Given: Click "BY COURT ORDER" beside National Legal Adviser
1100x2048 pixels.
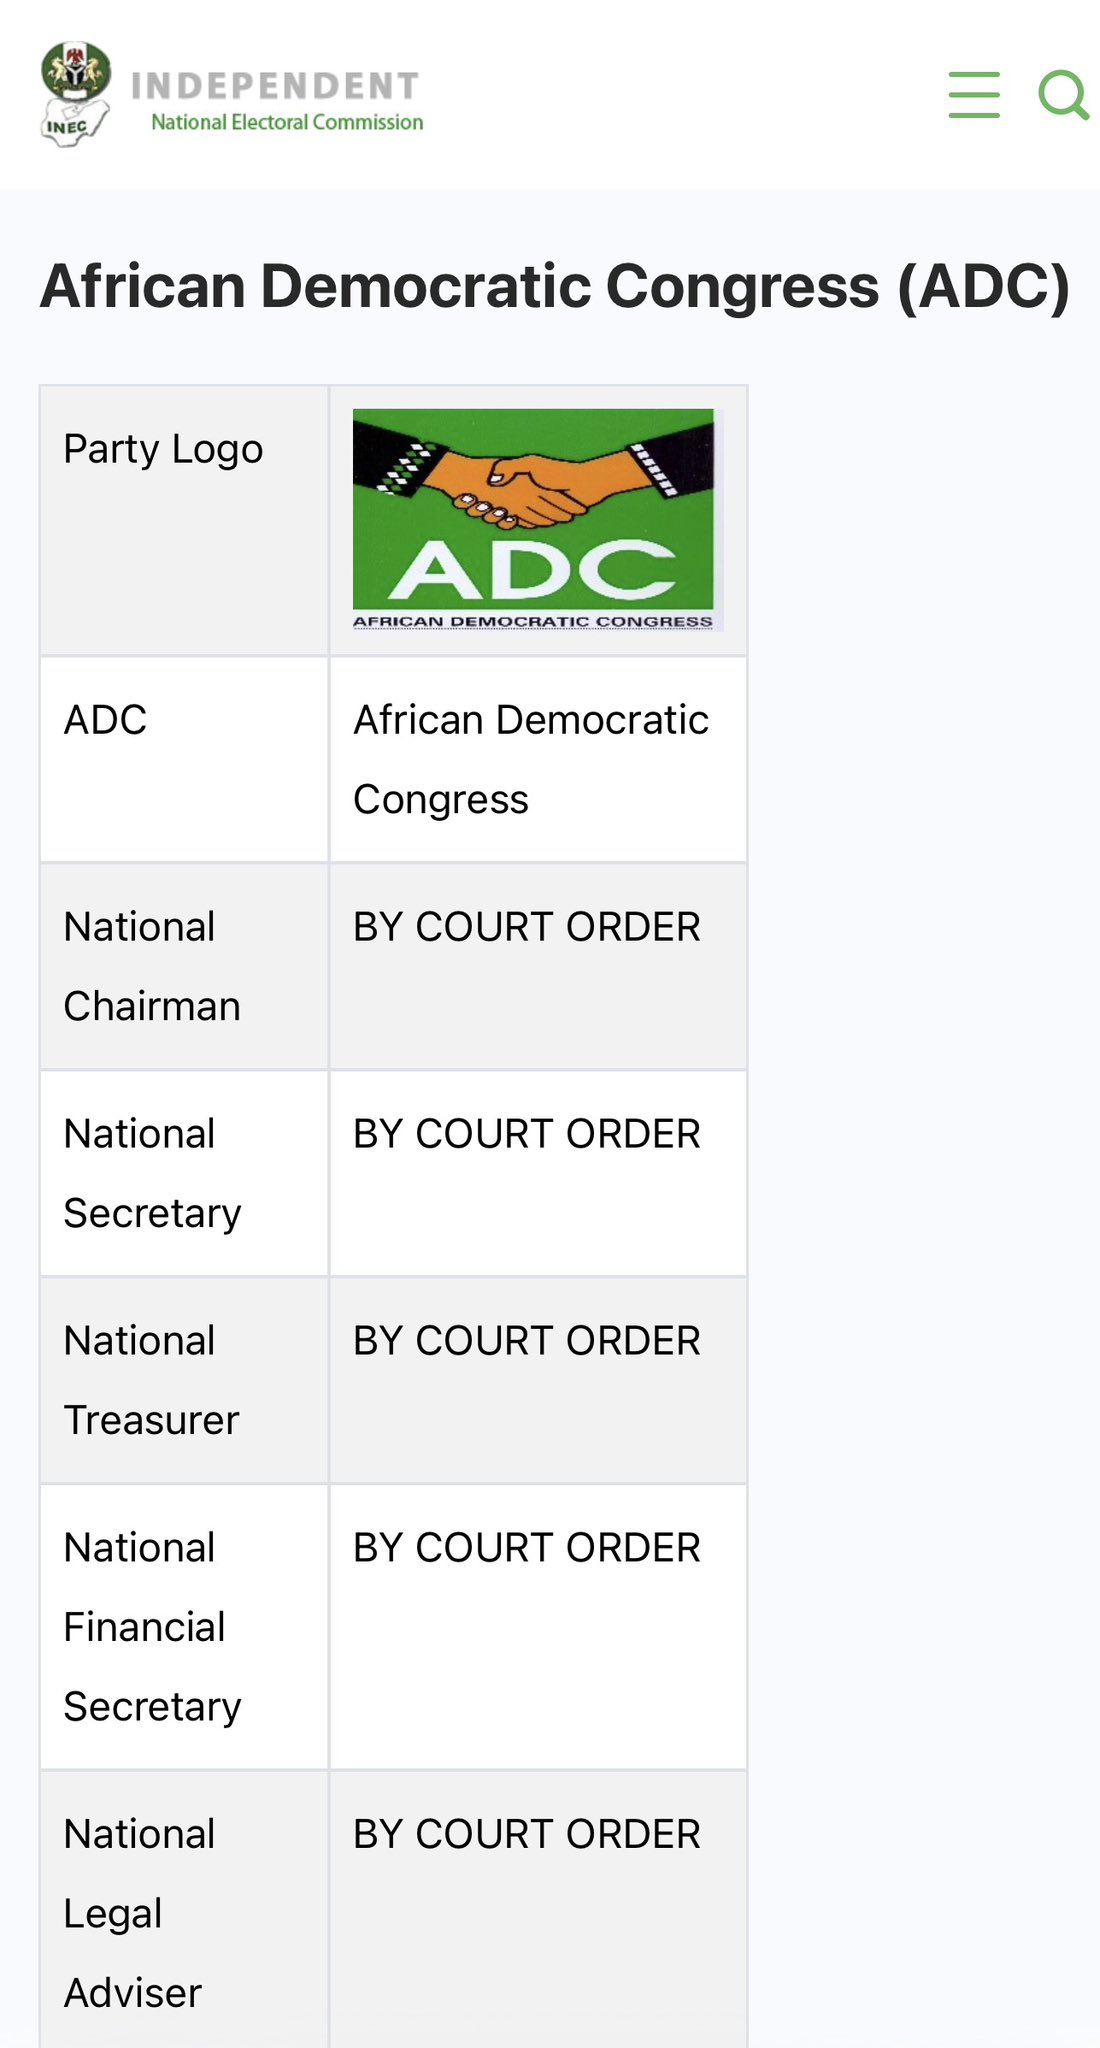Looking at the screenshot, I should tap(527, 1835).
